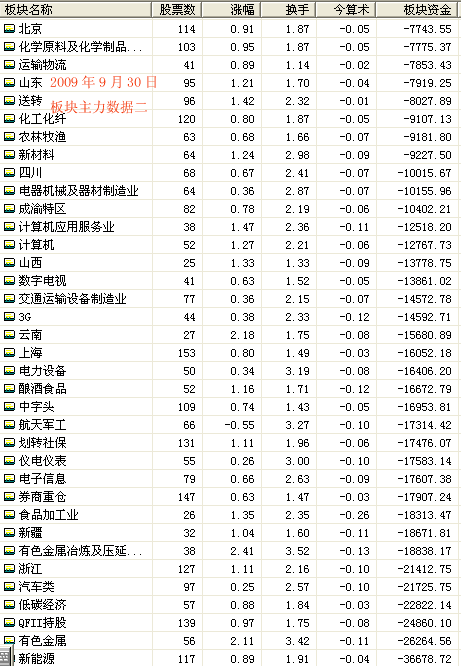Viewport: 461px width, 666px height.
Task: Click the icon beside 计算机应用服务业 row
Action: (x=9, y=227)
